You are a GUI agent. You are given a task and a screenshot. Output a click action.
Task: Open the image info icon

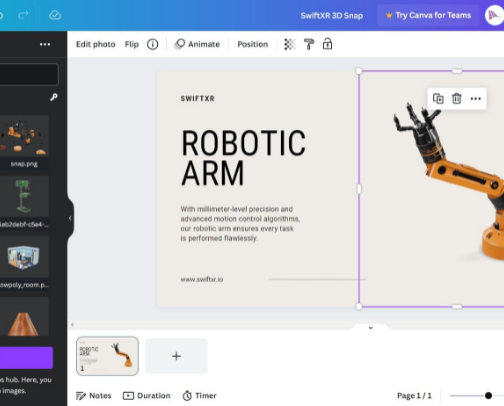click(x=153, y=44)
